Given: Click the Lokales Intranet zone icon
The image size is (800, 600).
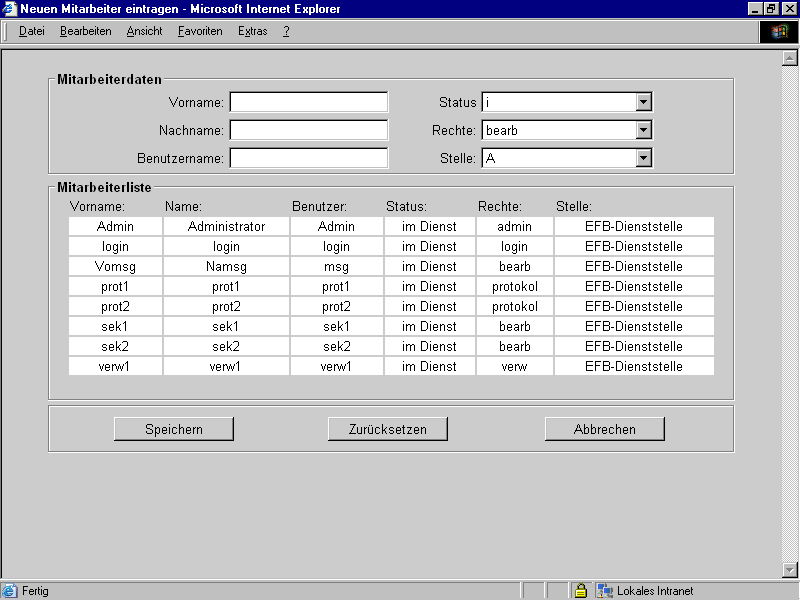Looking at the screenshot, I should [605, 591].
